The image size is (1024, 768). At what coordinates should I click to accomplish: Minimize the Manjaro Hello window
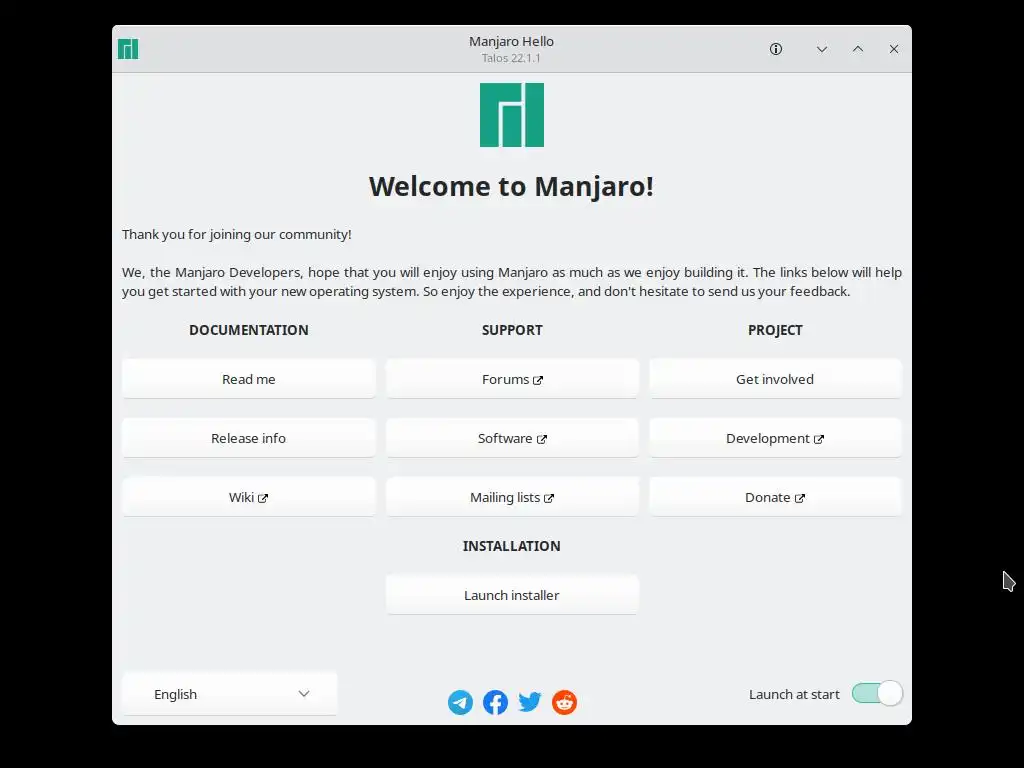[822, 49]
